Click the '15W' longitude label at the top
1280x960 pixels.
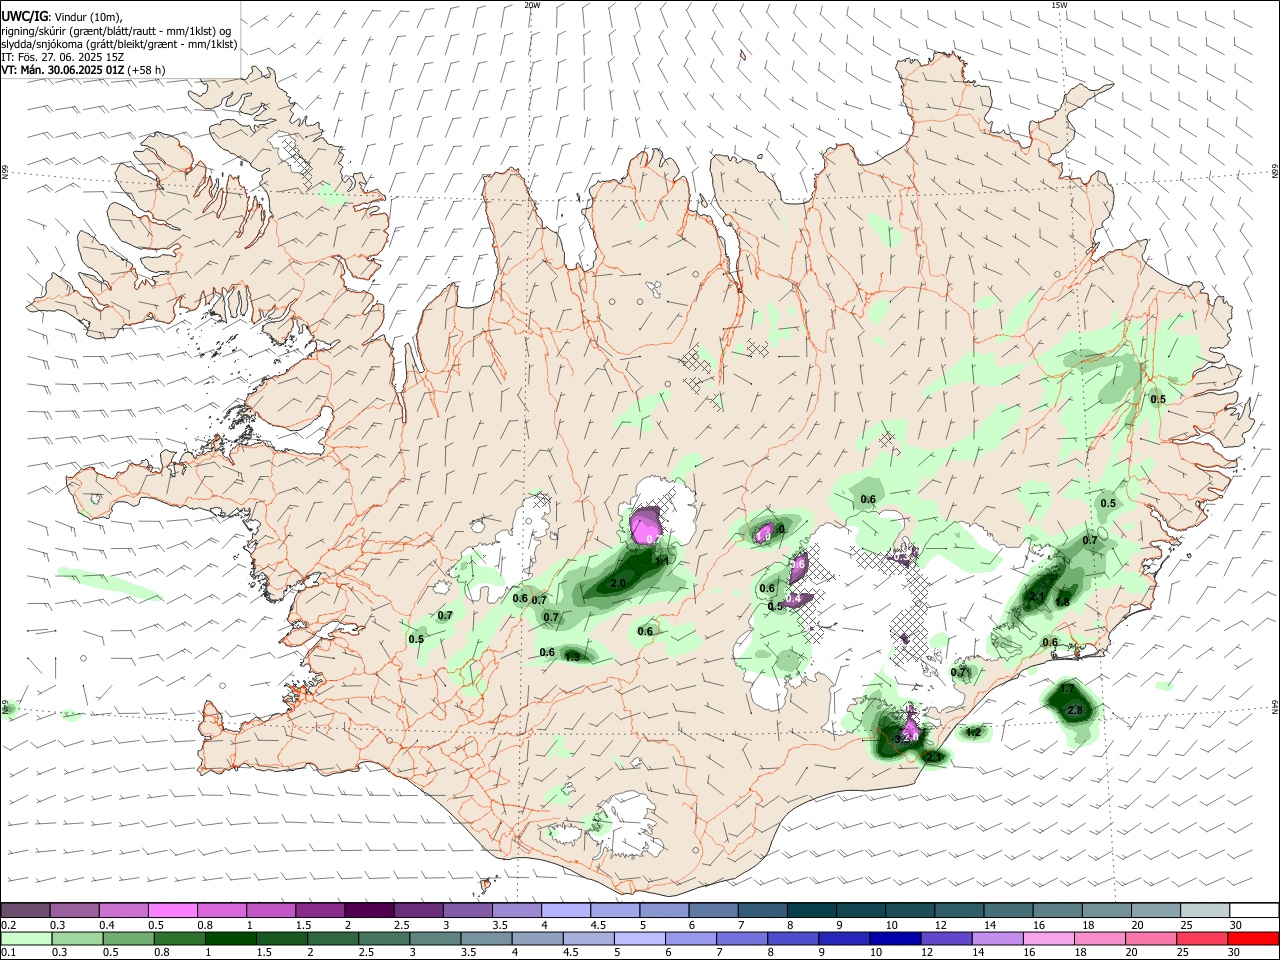point(1059,5)
